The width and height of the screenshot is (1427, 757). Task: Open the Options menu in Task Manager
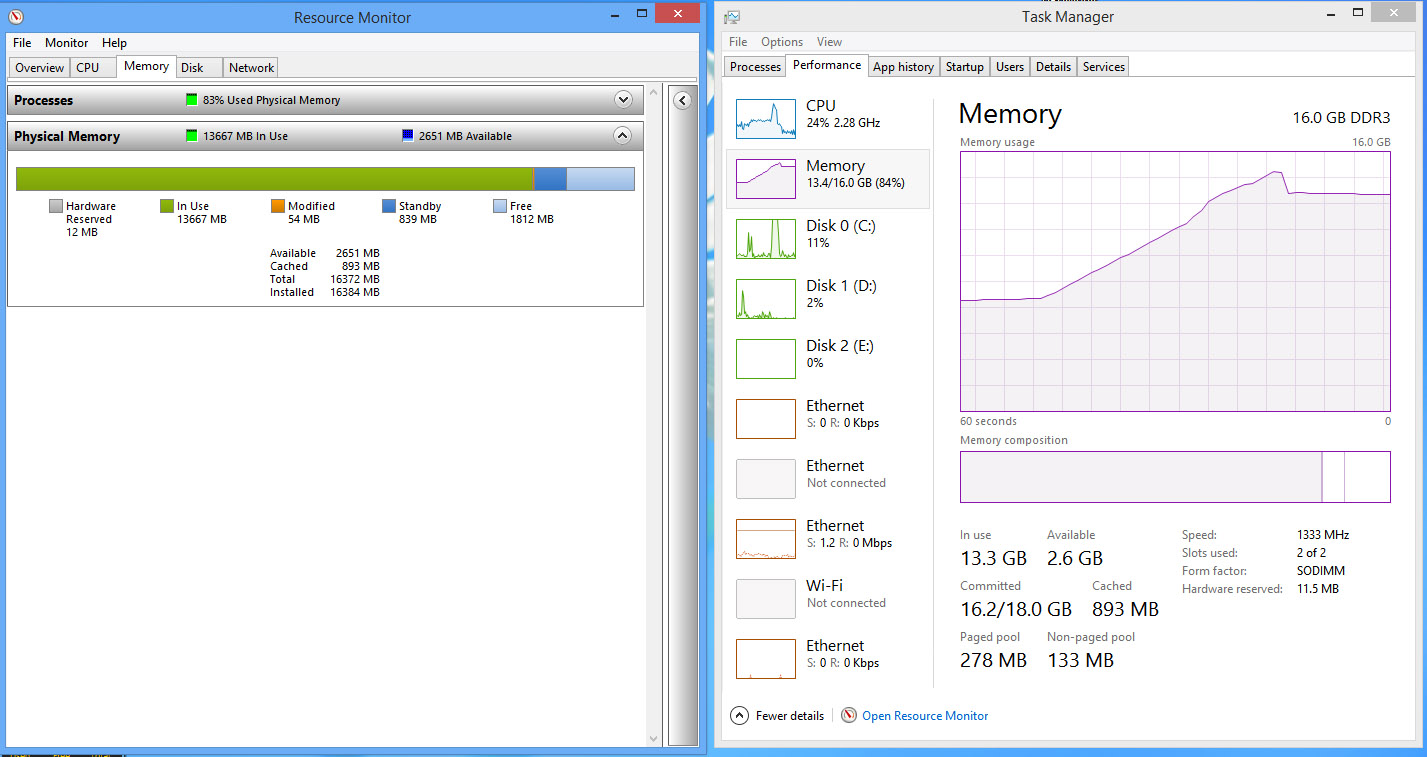782,42
